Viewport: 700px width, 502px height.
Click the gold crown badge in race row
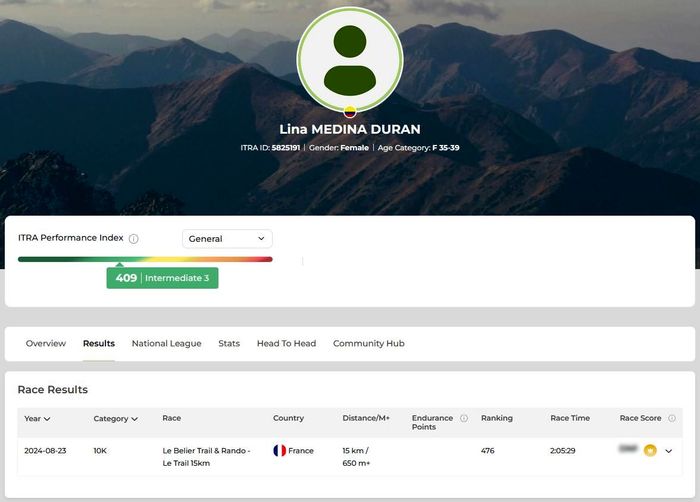(650, 451)
